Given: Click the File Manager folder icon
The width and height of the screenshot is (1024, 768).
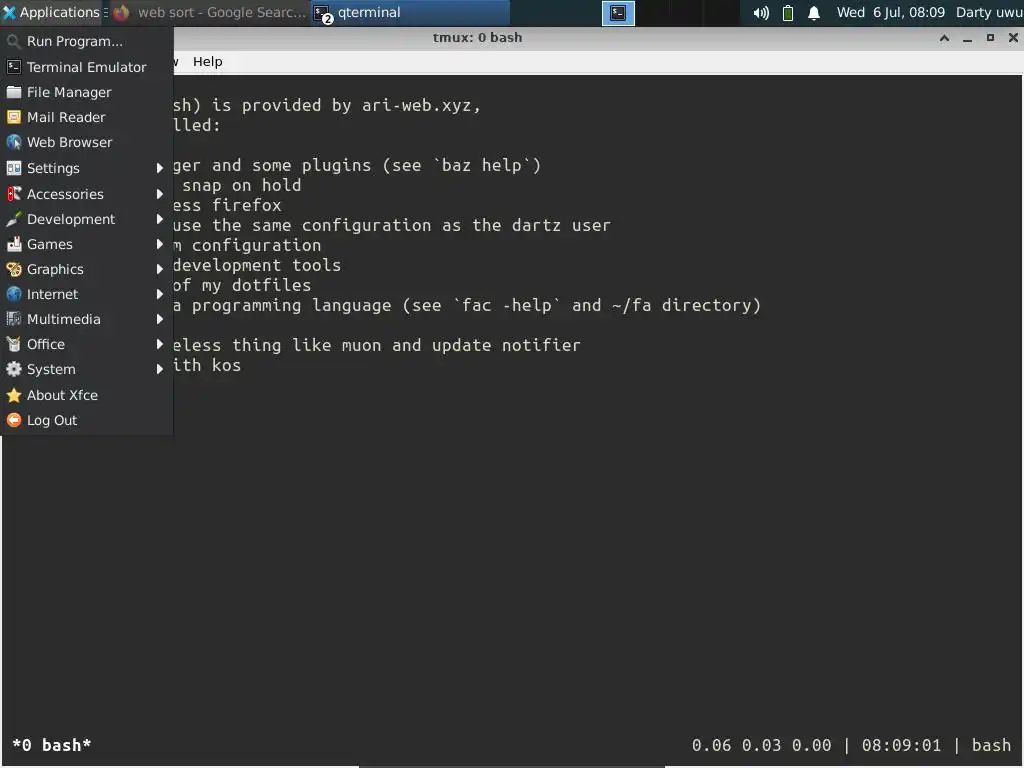Looking at the screenshot, I should (13, 92).
